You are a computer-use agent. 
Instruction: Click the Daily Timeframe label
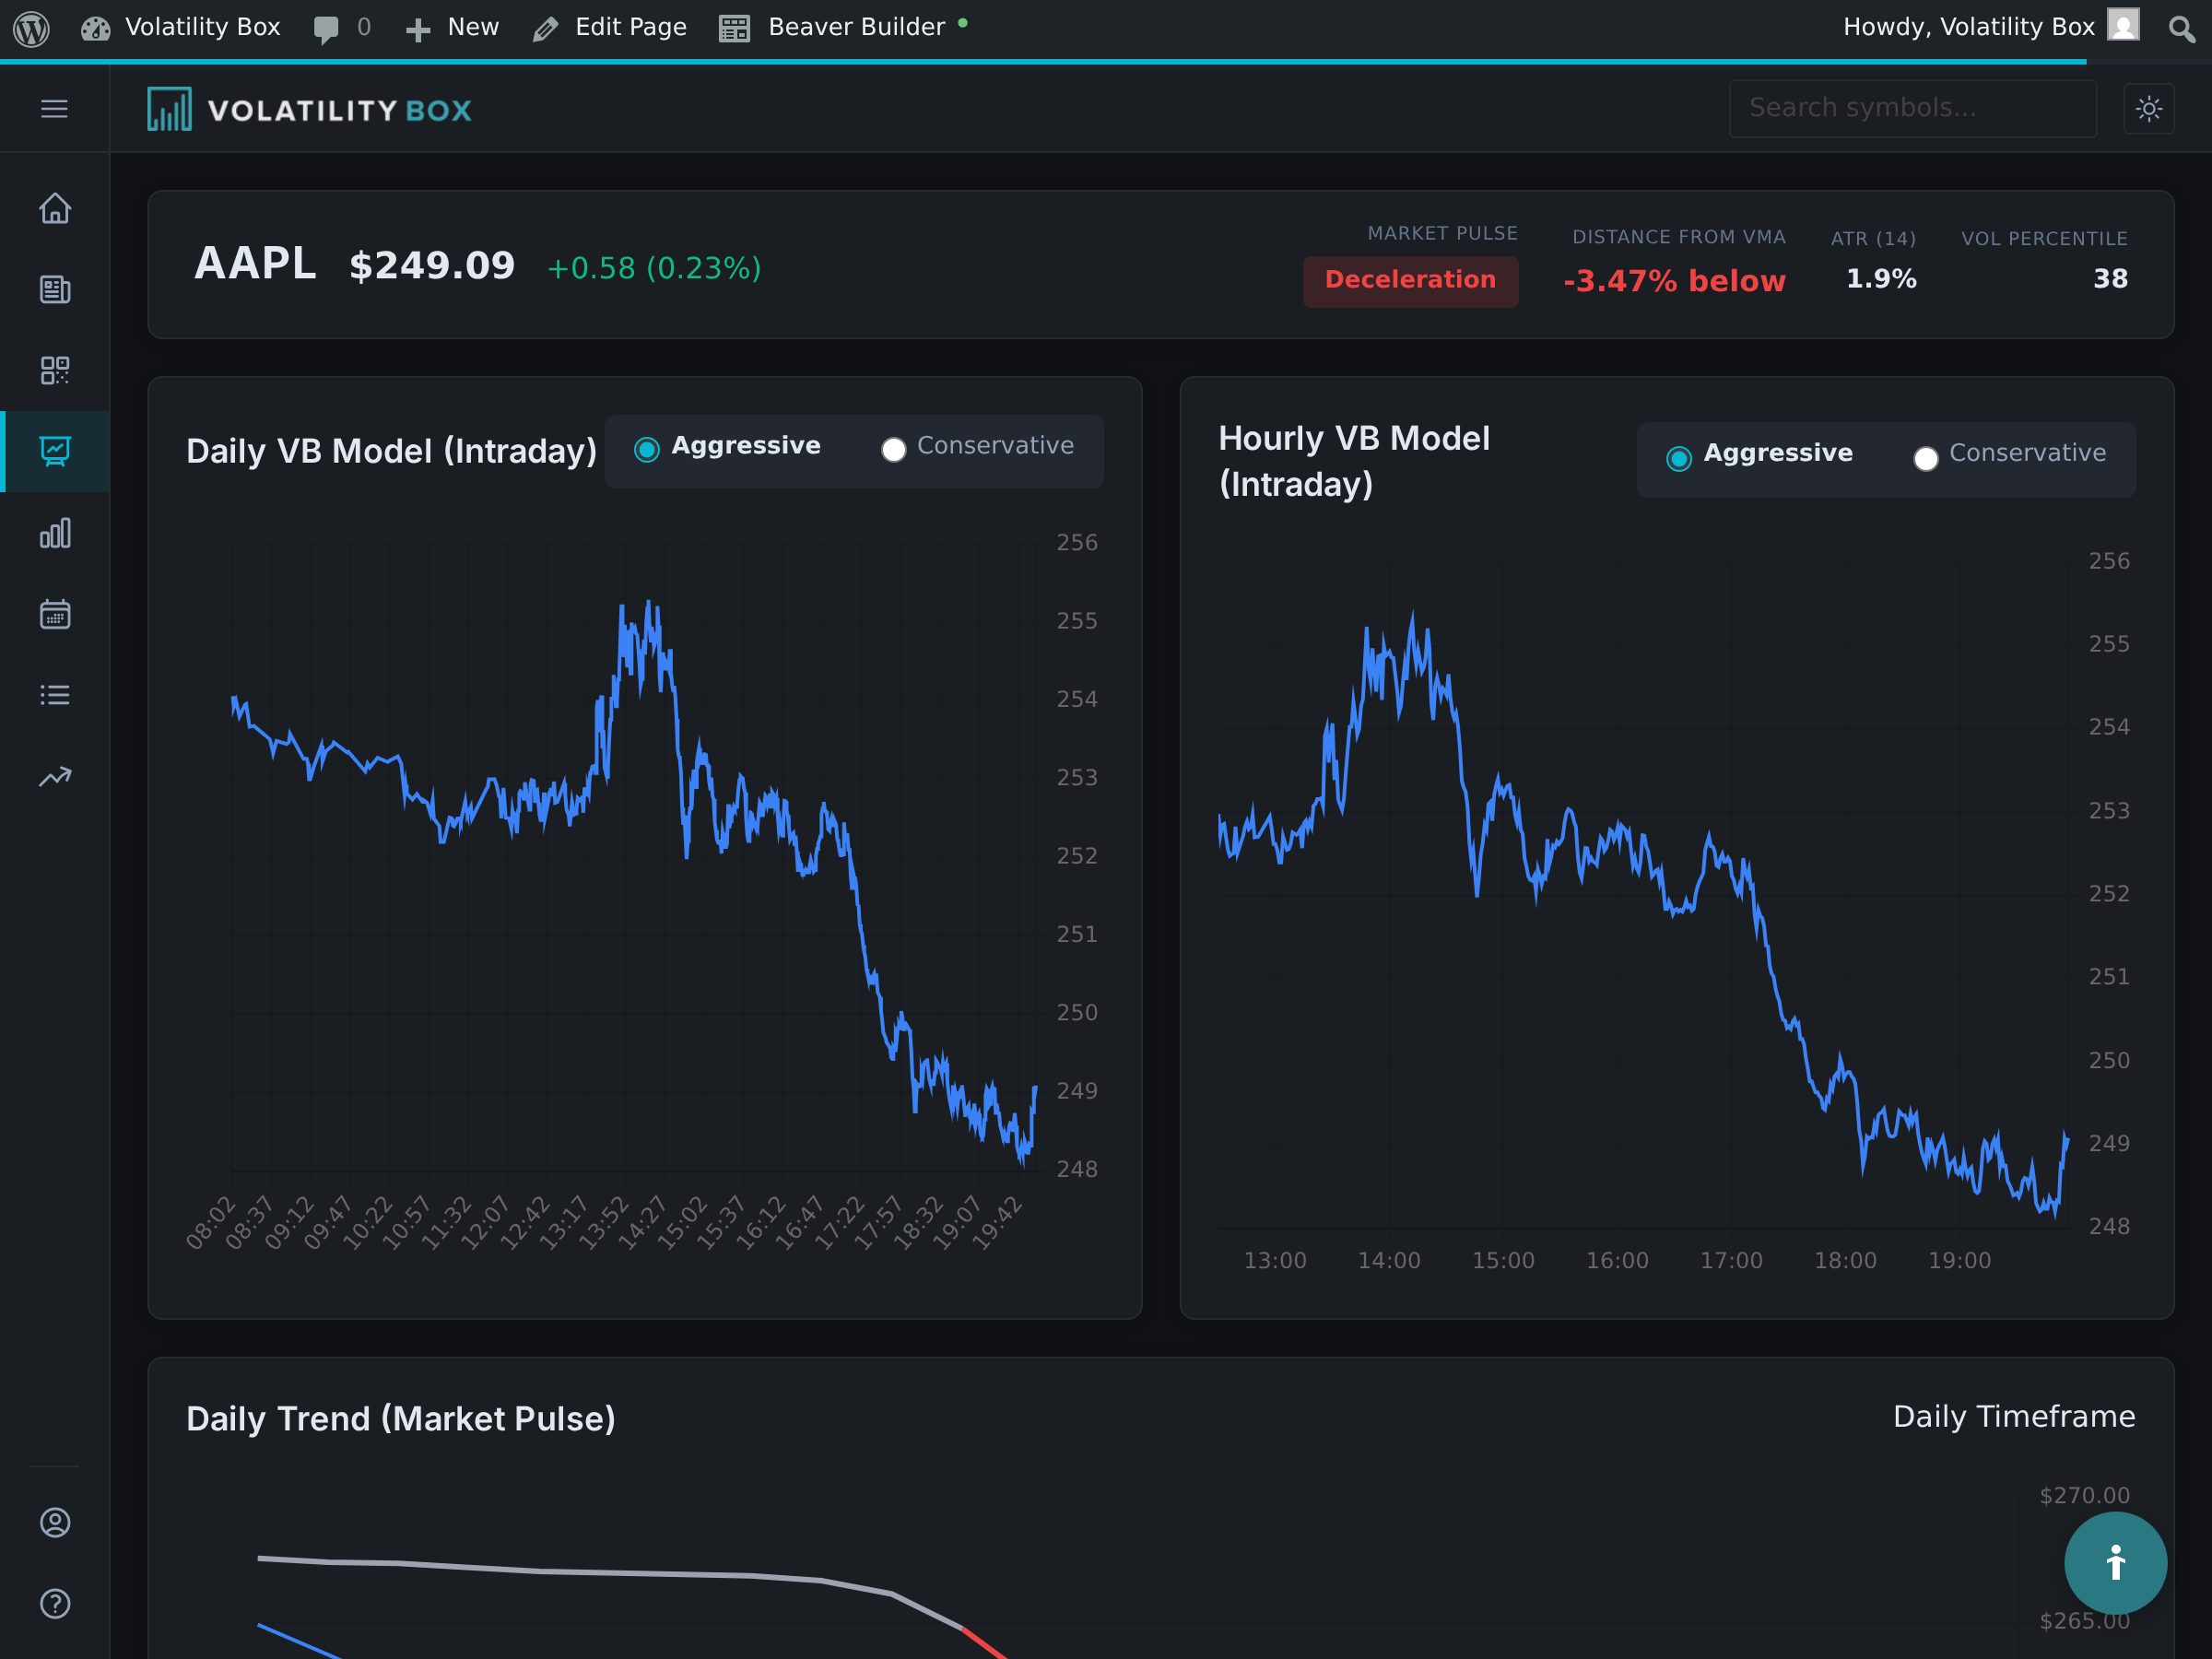coord(2014,1416)
